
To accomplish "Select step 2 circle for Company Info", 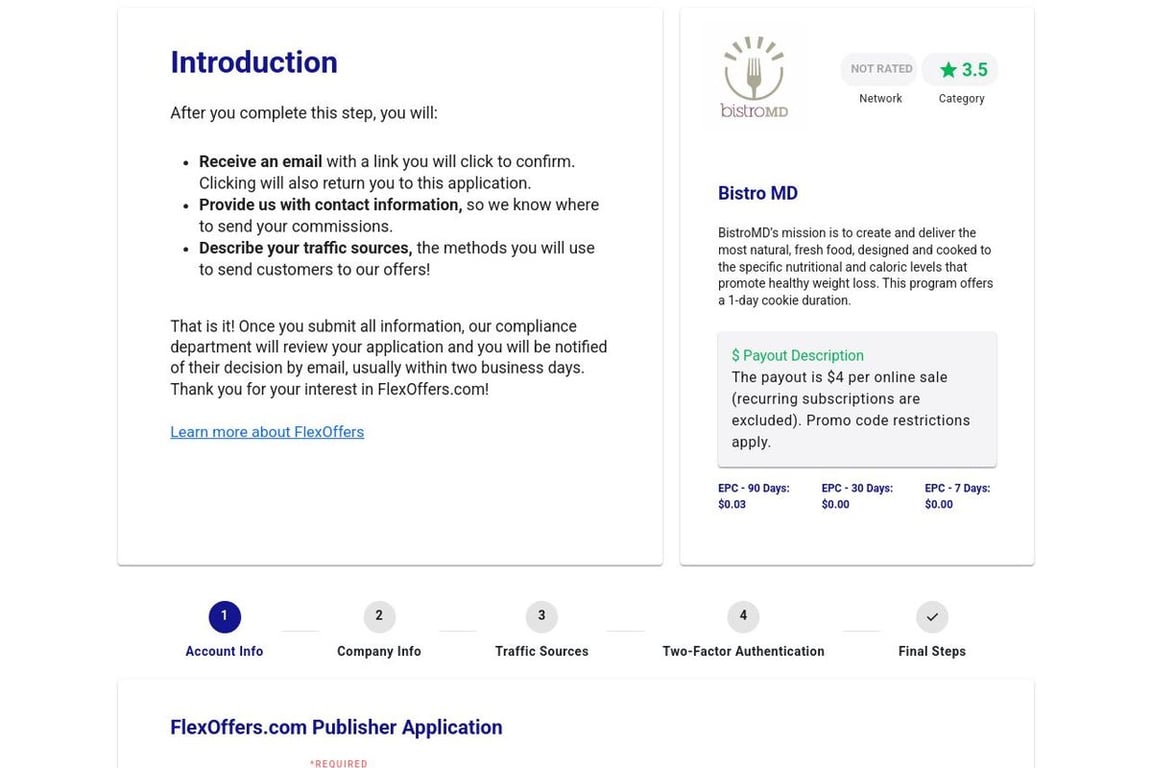I will (379, 616).
